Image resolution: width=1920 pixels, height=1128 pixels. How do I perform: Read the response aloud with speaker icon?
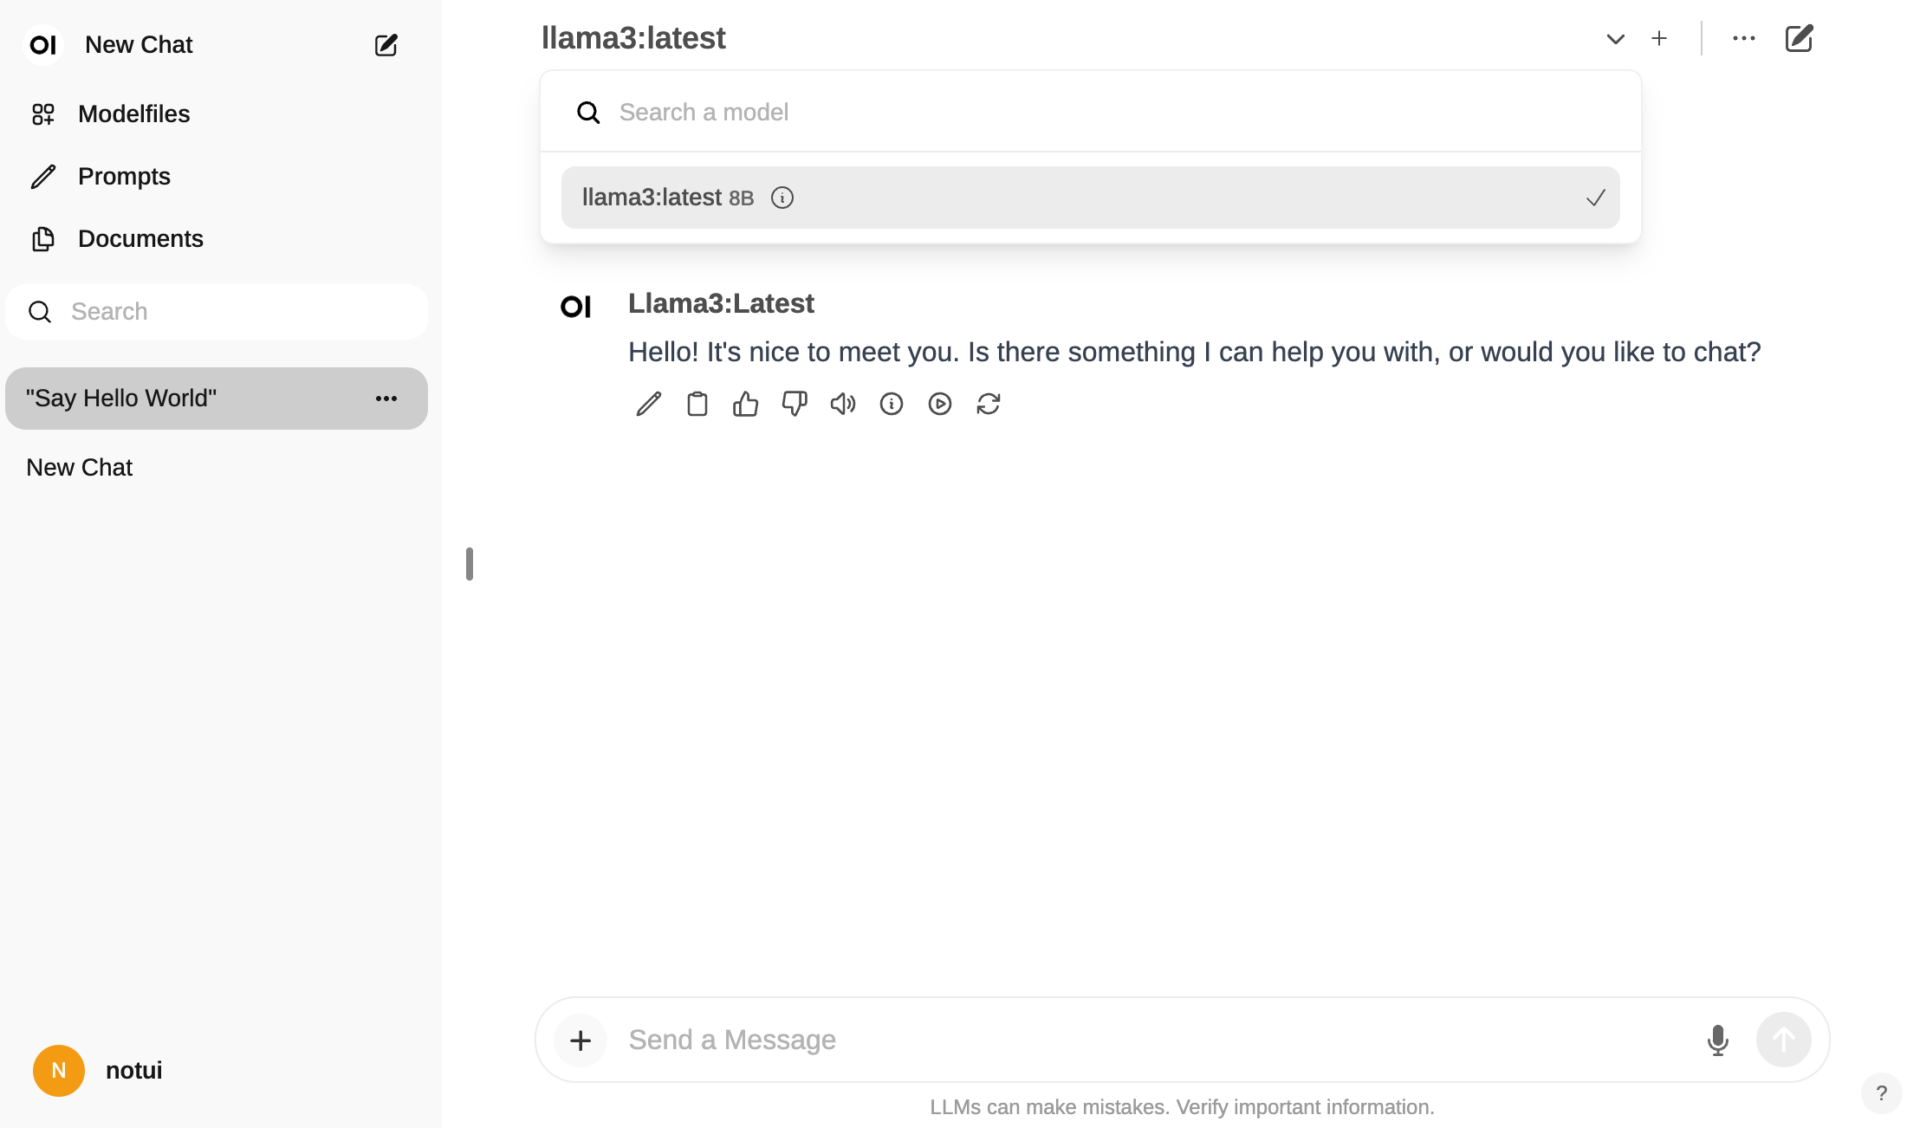click(x=843, y=404)
